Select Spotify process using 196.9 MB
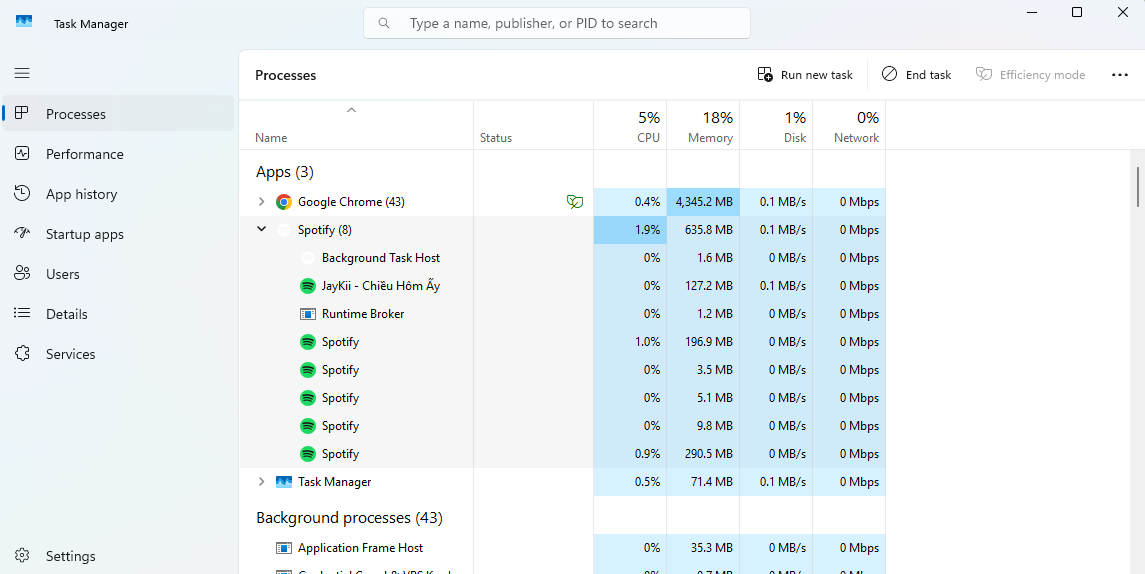This screenshot has height=574, width=1145. [562, 342]
